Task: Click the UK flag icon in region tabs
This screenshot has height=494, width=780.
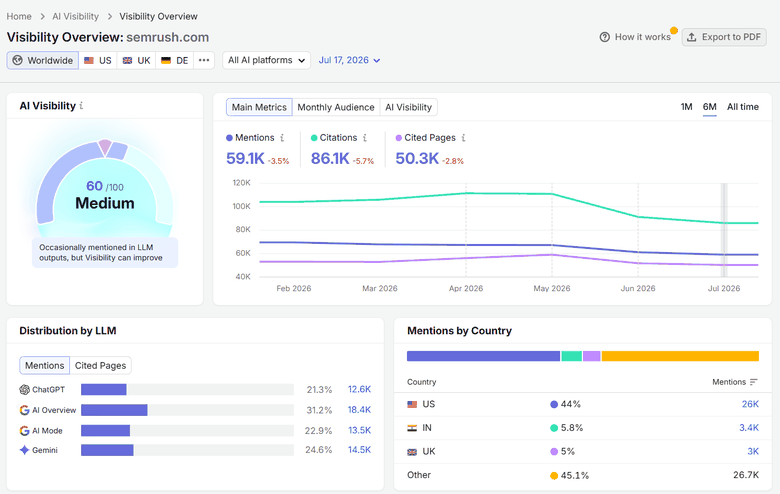Action: (x=127, y=60)
